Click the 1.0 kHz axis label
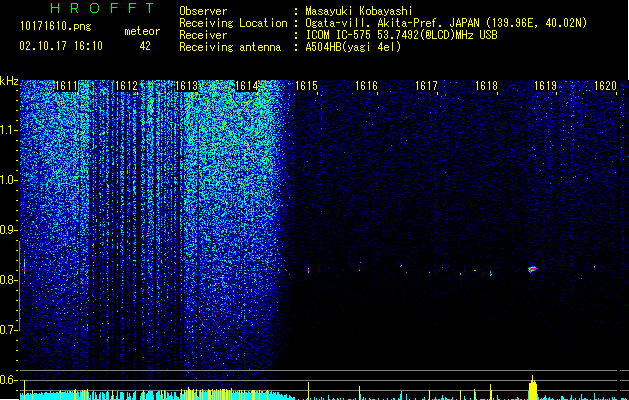This screenshot has width=629, height=400. coord(7,180)
